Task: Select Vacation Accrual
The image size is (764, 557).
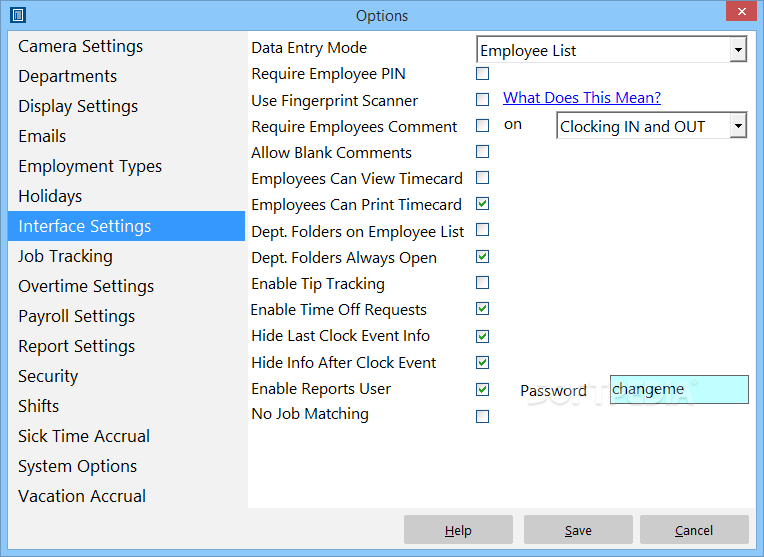Action: coord(126,496)
